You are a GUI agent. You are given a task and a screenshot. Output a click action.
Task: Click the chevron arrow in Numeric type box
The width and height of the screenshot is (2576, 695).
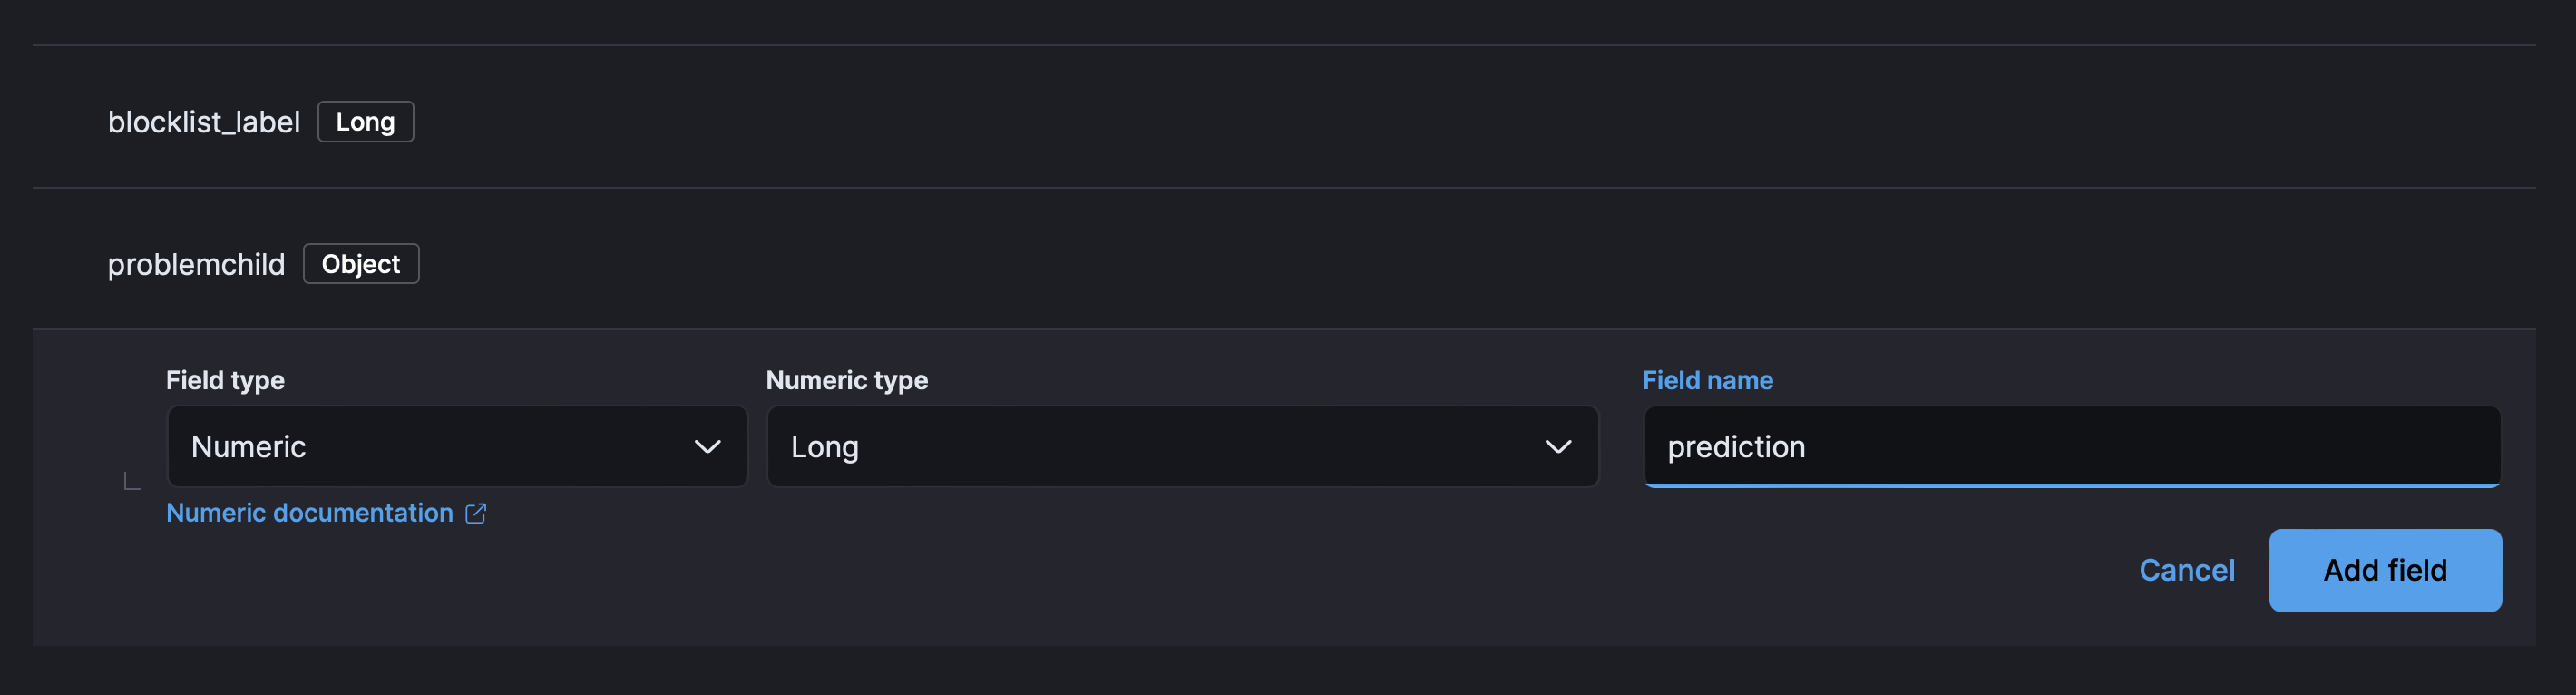(x=1557, y=447)
